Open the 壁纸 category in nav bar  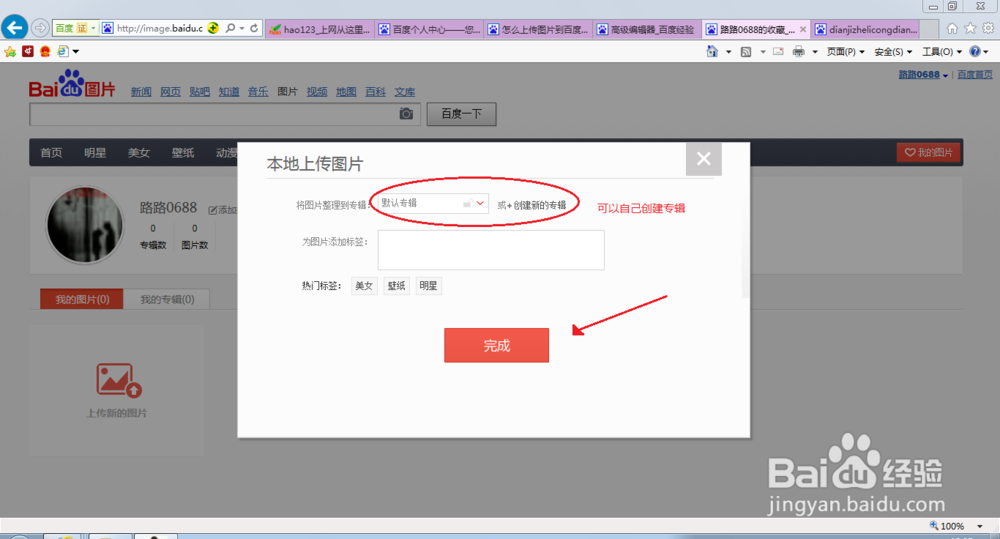click(x=182, y=153)
